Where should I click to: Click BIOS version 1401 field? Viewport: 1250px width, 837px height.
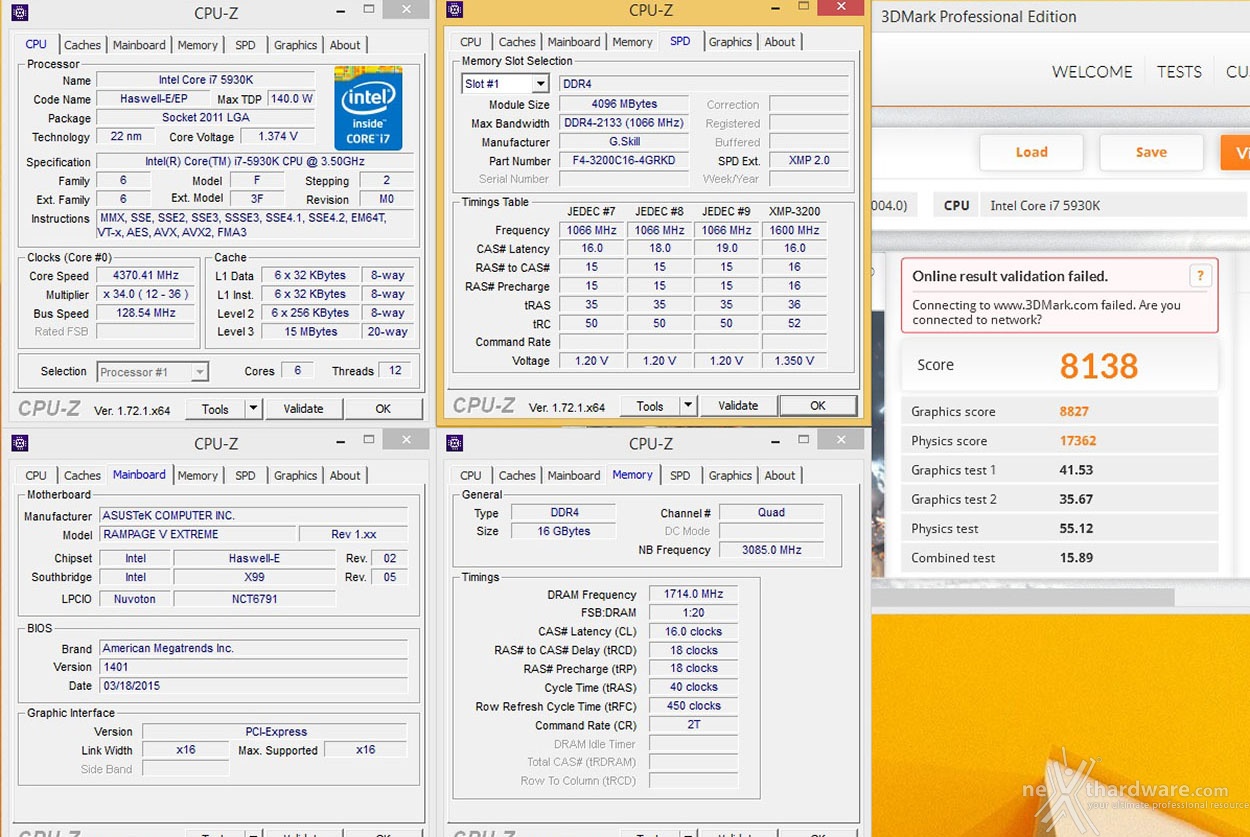253,667
